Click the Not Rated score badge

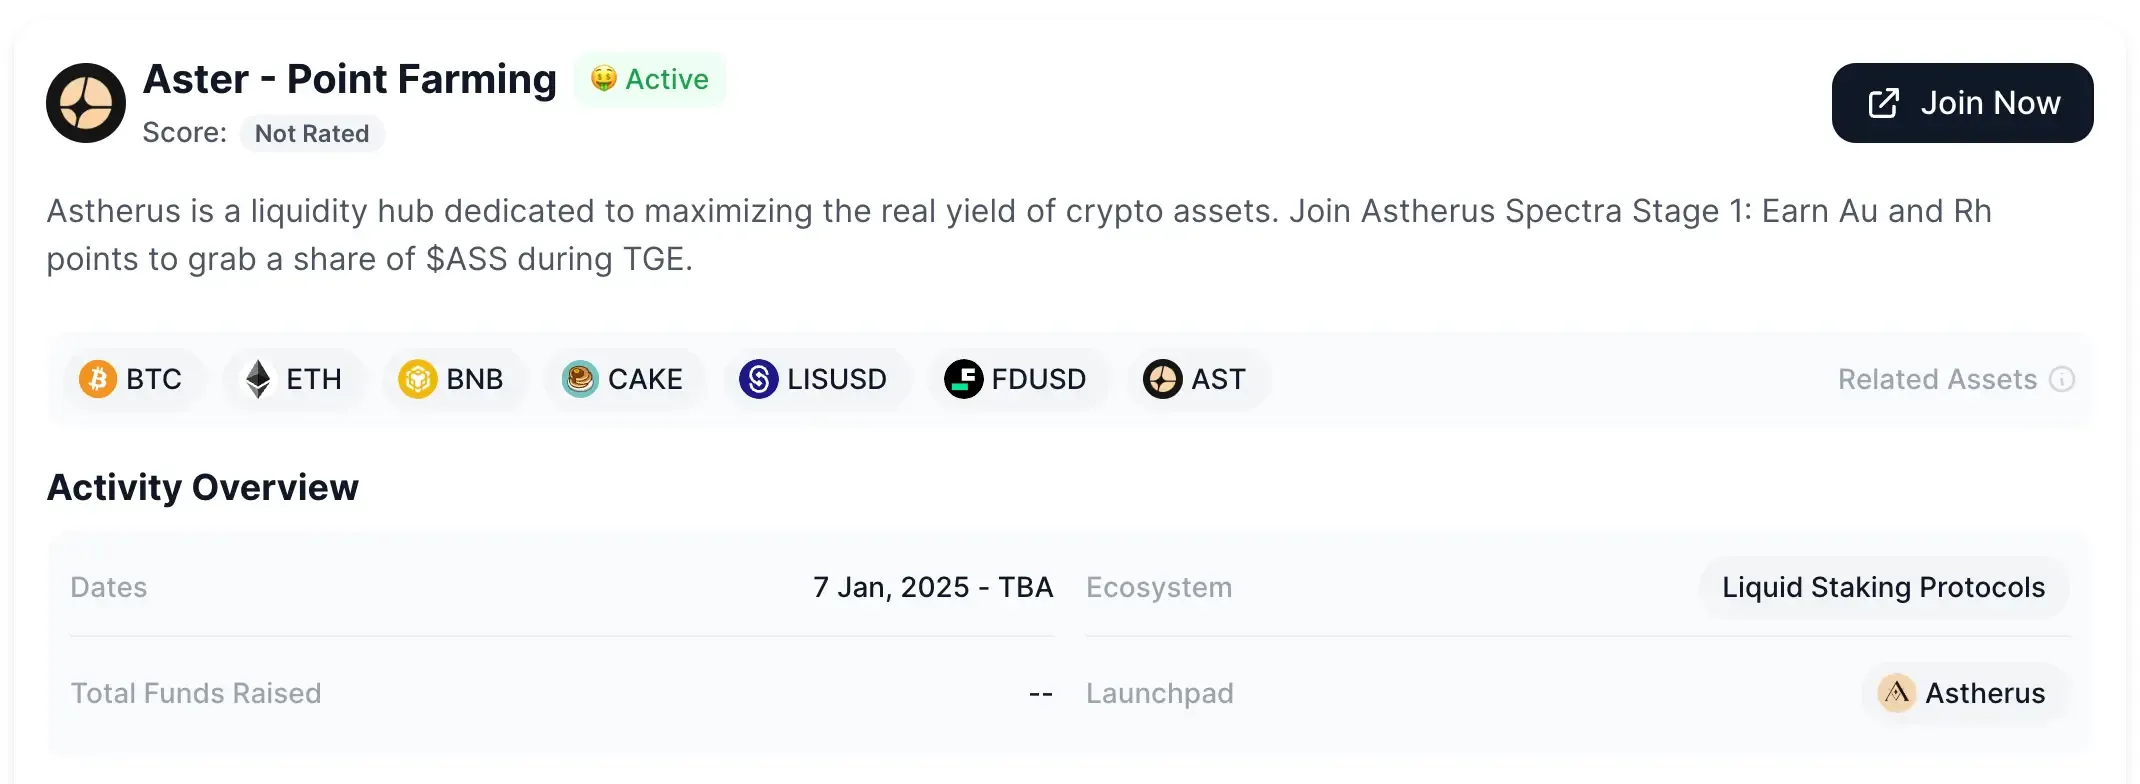312,133
